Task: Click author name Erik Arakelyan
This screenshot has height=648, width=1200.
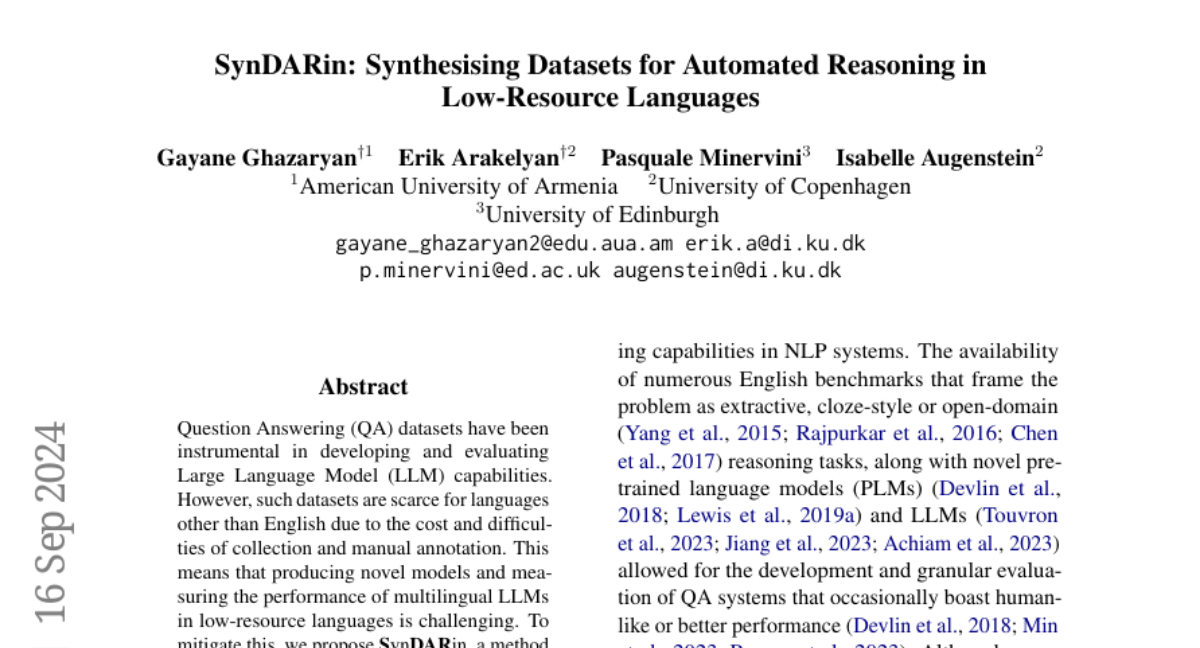Action: point(478,157)
